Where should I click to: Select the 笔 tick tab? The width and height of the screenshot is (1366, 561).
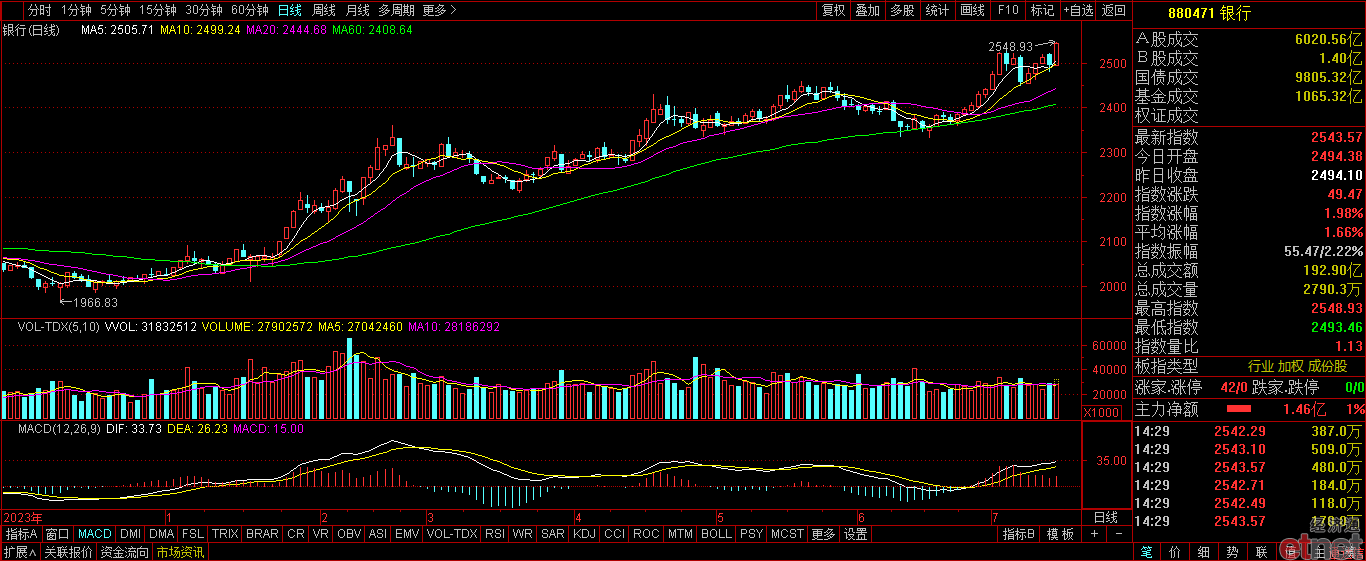coord(1146,552)
